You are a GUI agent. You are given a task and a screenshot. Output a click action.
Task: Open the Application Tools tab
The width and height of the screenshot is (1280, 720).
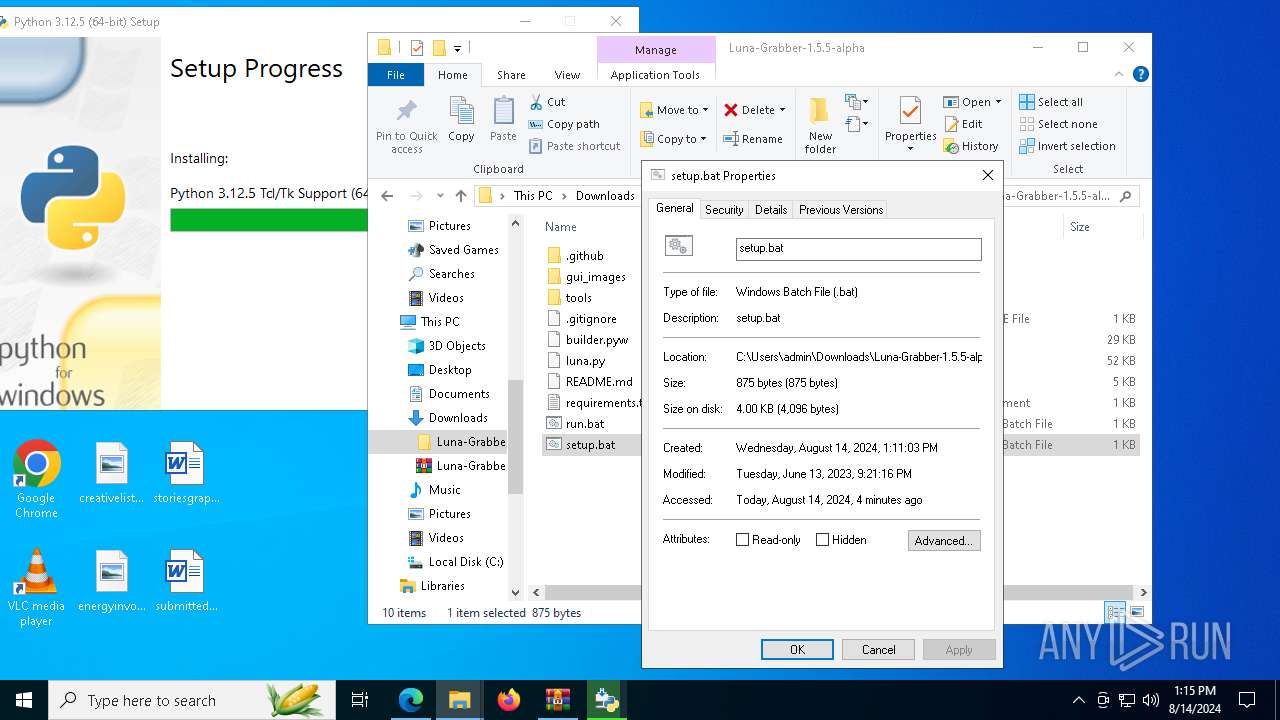pos(655,75)
